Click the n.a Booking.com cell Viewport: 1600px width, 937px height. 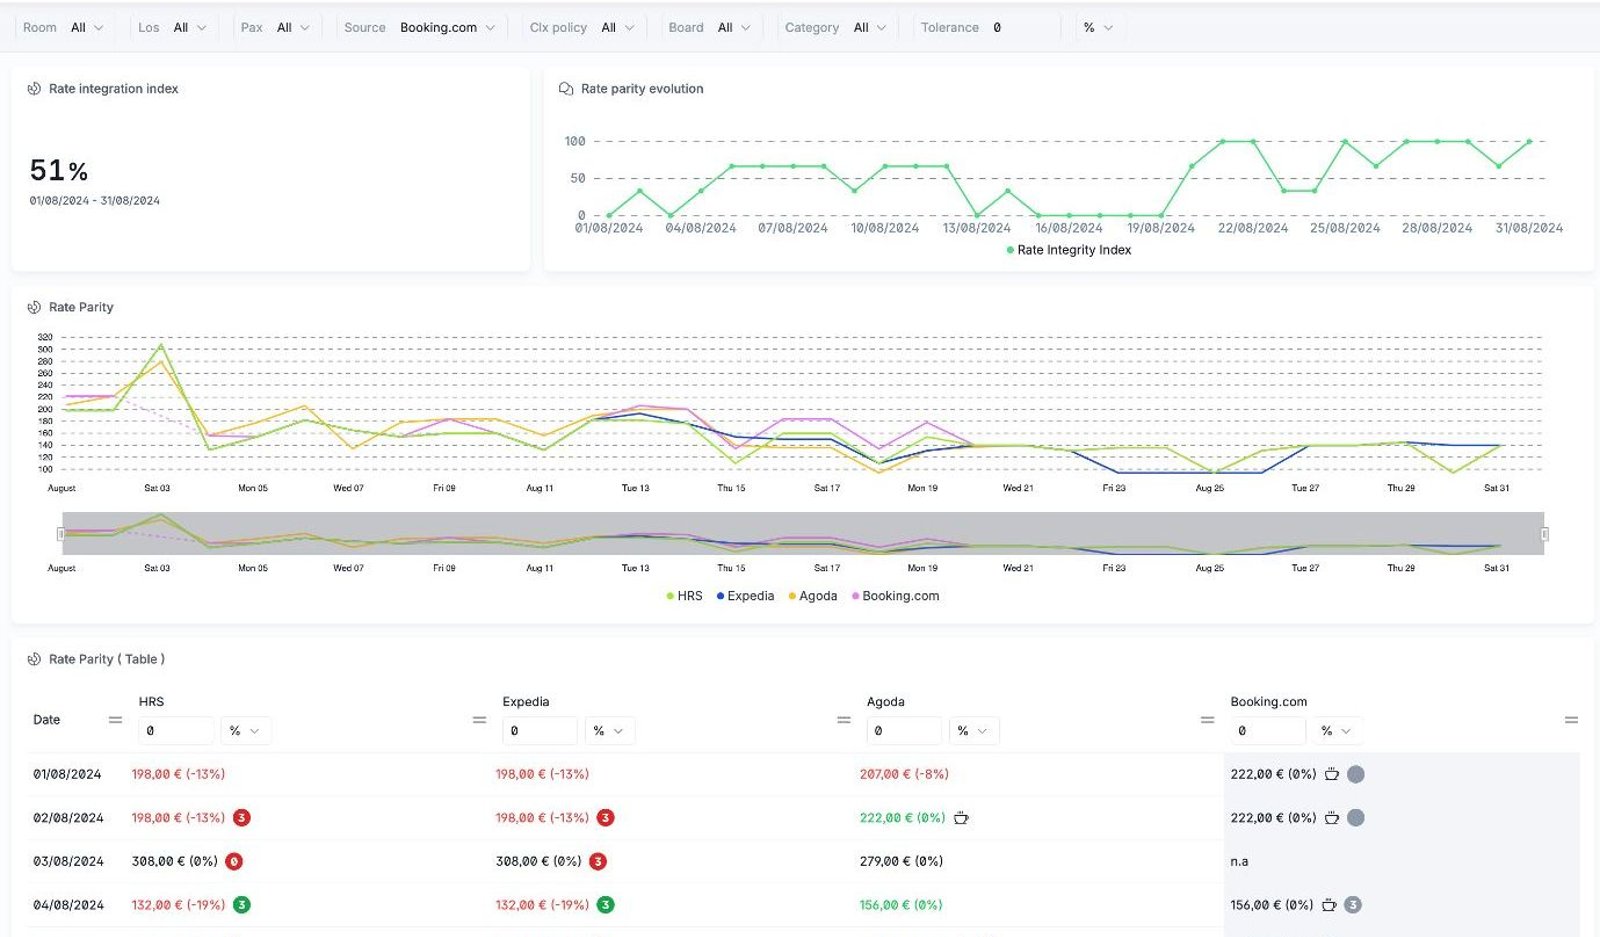coord(1240,861)
